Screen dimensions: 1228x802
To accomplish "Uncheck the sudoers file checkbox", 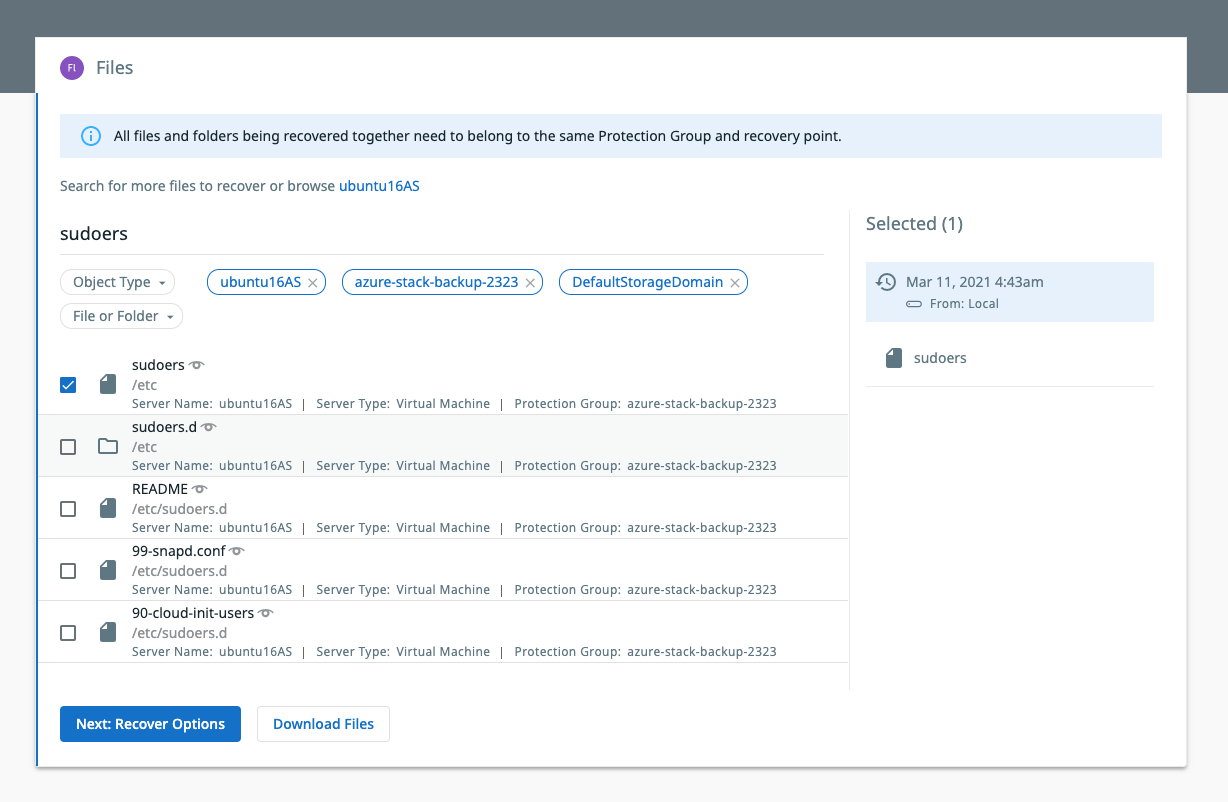I will pos(68,385).
